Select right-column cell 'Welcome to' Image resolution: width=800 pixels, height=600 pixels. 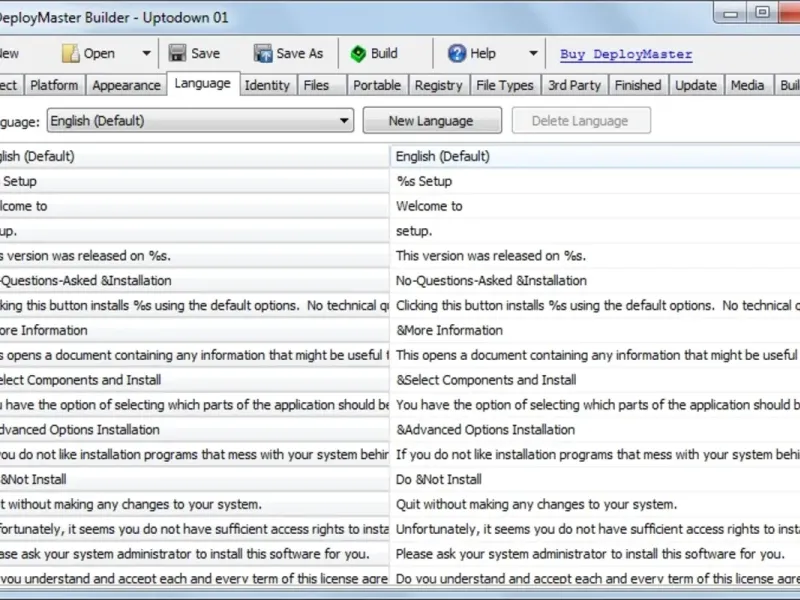tap(595, 206)
